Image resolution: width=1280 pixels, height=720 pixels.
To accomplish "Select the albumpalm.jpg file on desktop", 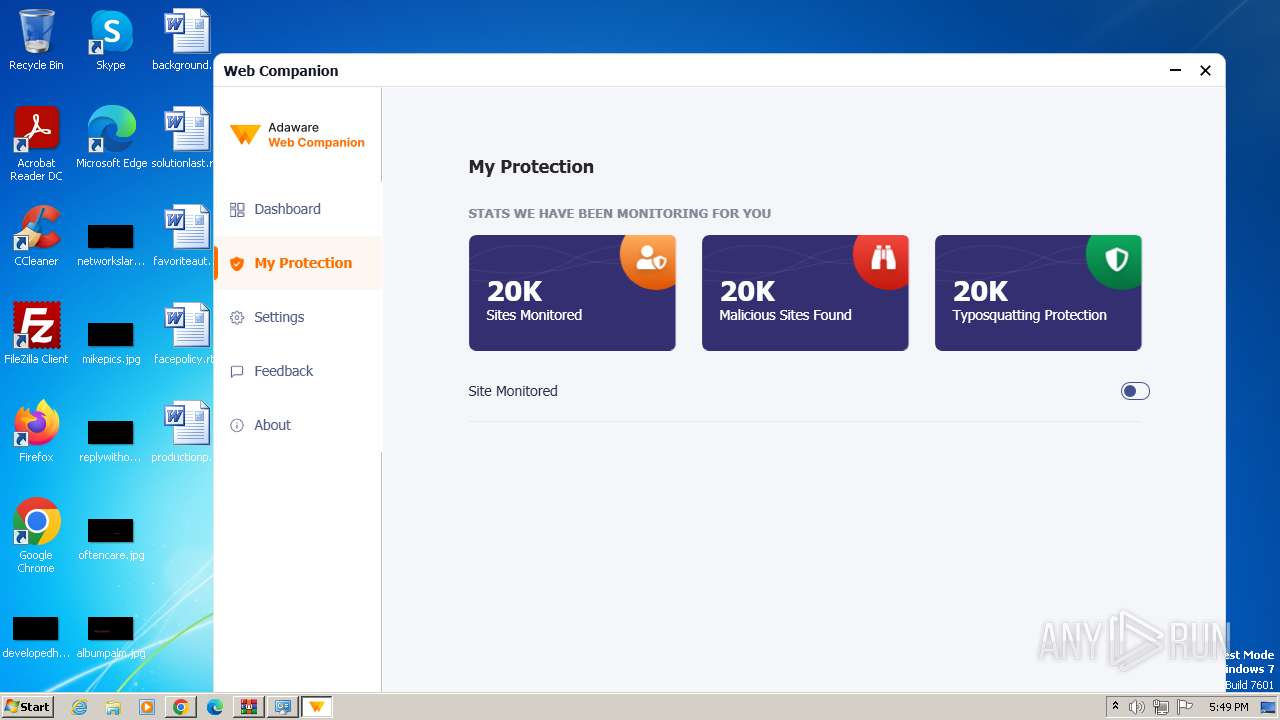I will pyautogui.click(x=111, y=637).
